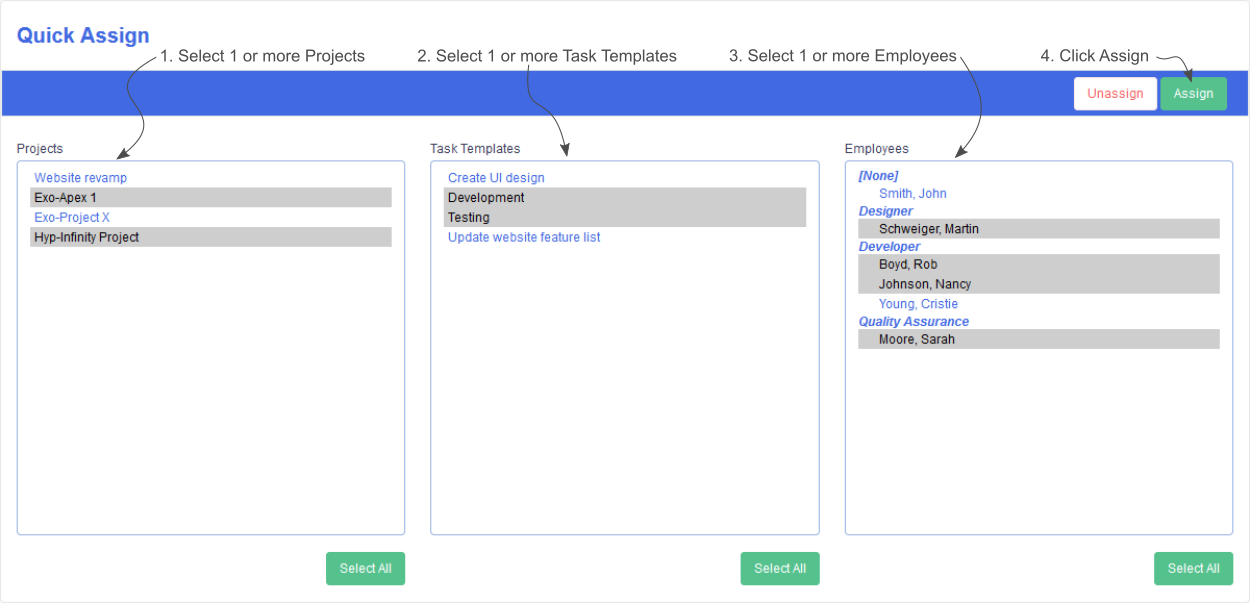Viewport: 1250px width, 603px height.
Task: Deselect the Development task template
Action: click(486, 197)
